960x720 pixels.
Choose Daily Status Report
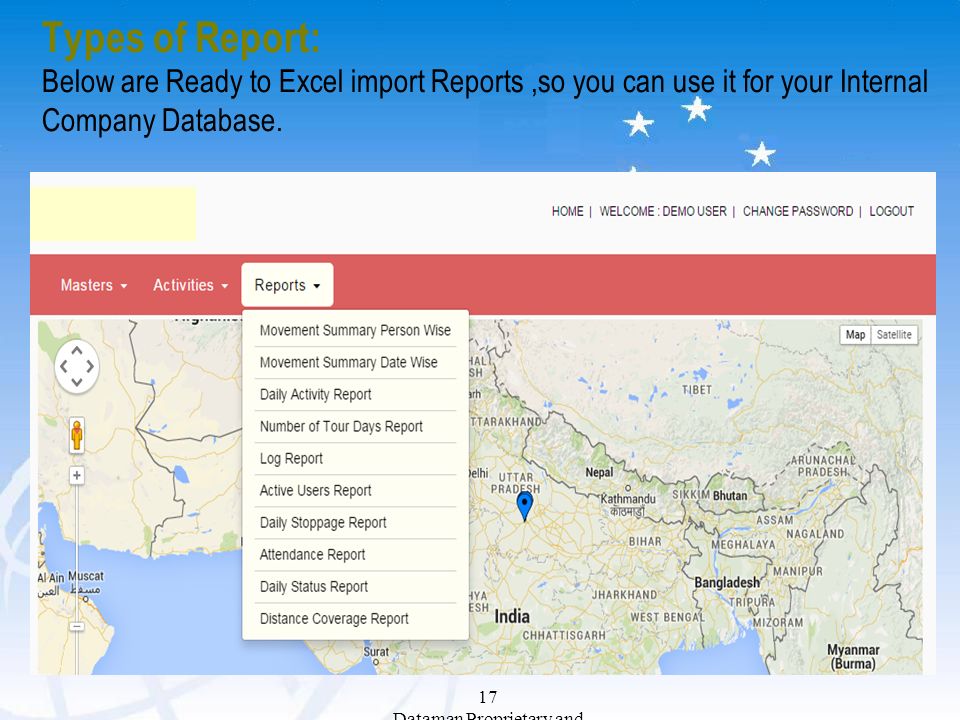click(355, 587)
